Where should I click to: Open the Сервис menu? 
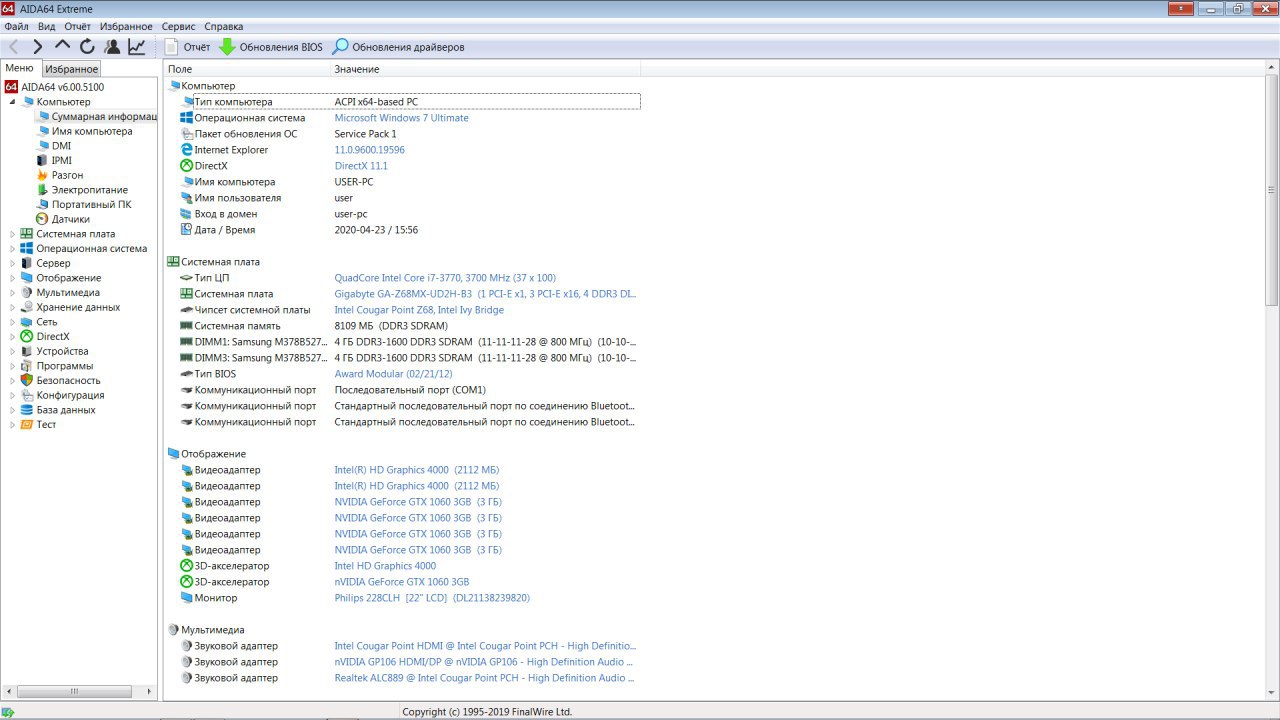tap(178, 26)
